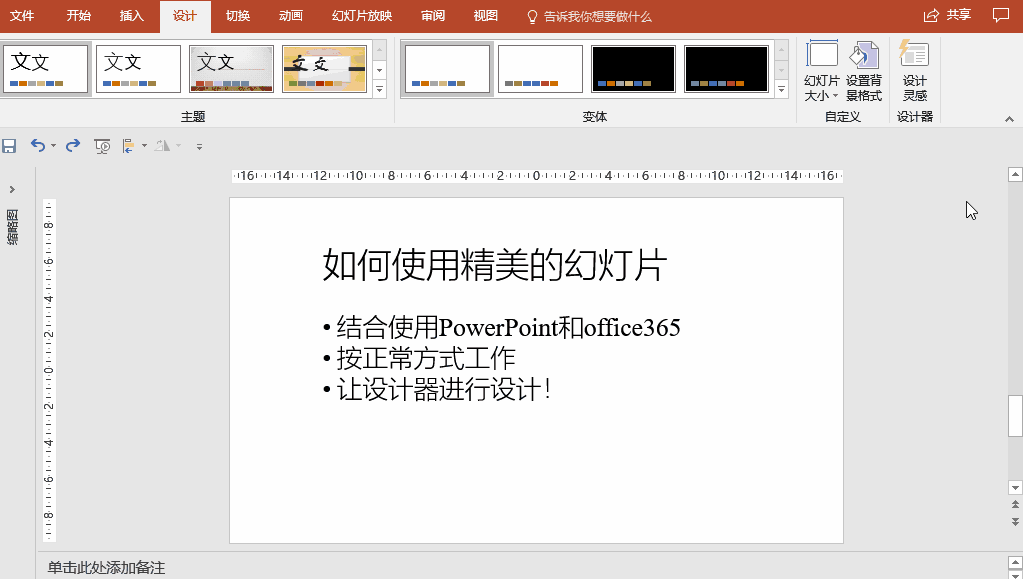Start the slideshow from the Quick Access Toolbar
1023x579 pixels.
[101, 145]
